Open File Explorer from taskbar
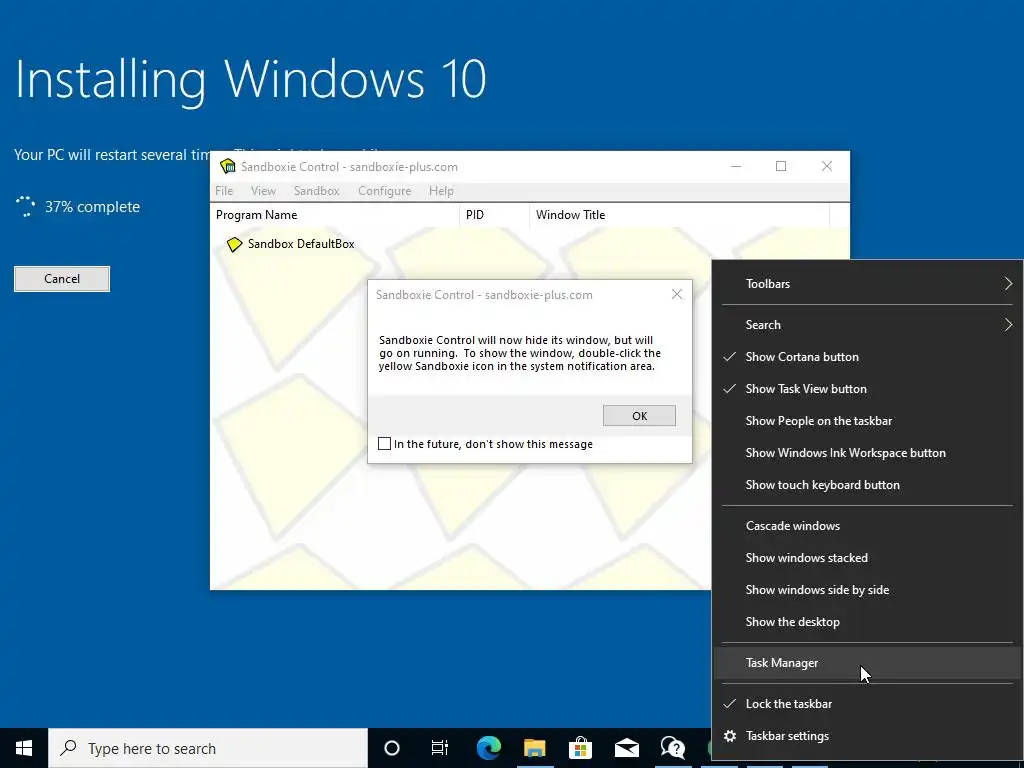 [x=534, y=748]
